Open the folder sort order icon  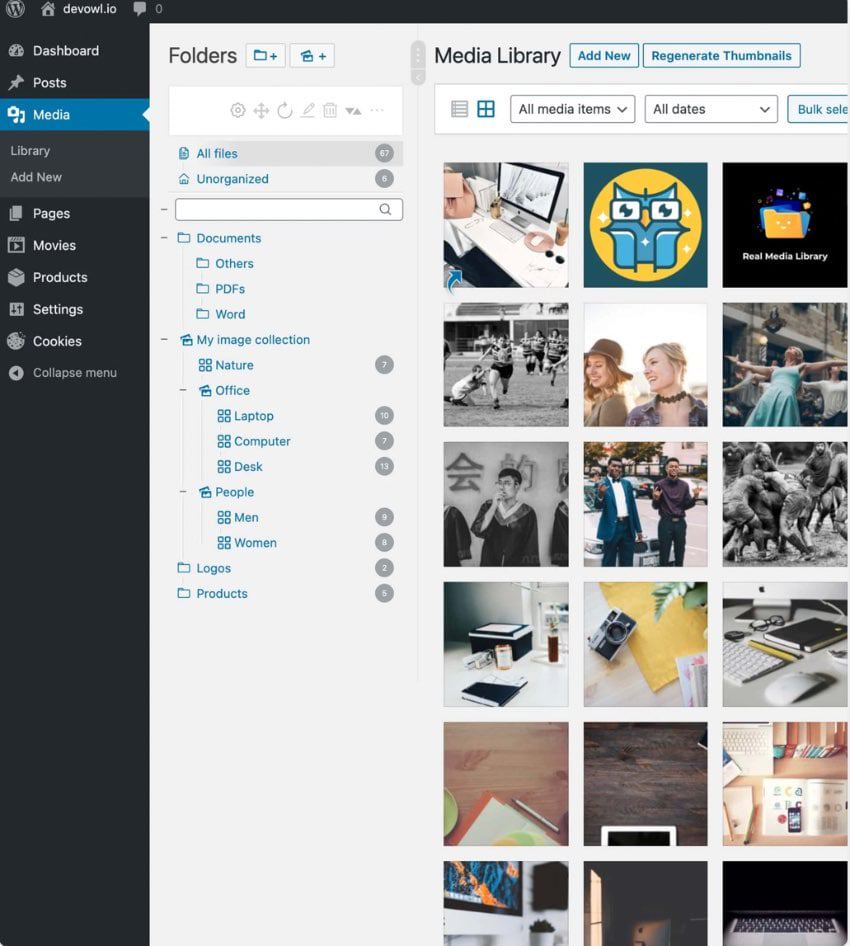click(x=354, y=110)
